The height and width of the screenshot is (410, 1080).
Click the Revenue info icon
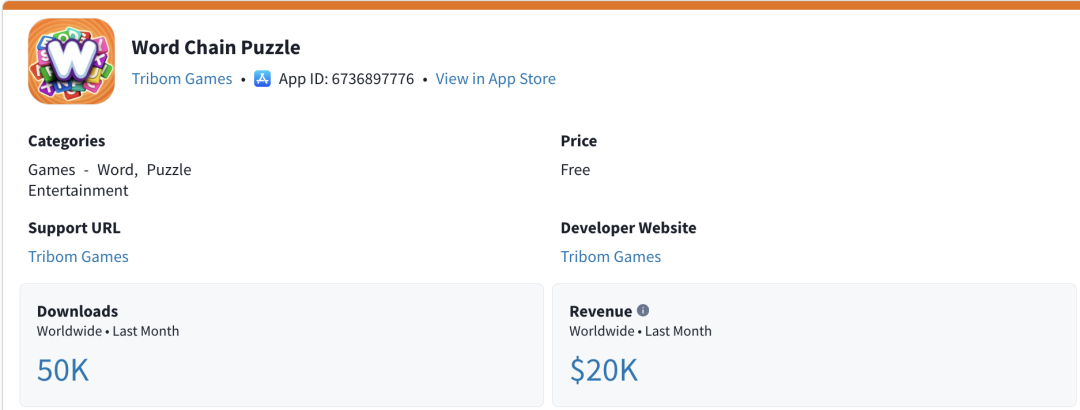[643, 311]
